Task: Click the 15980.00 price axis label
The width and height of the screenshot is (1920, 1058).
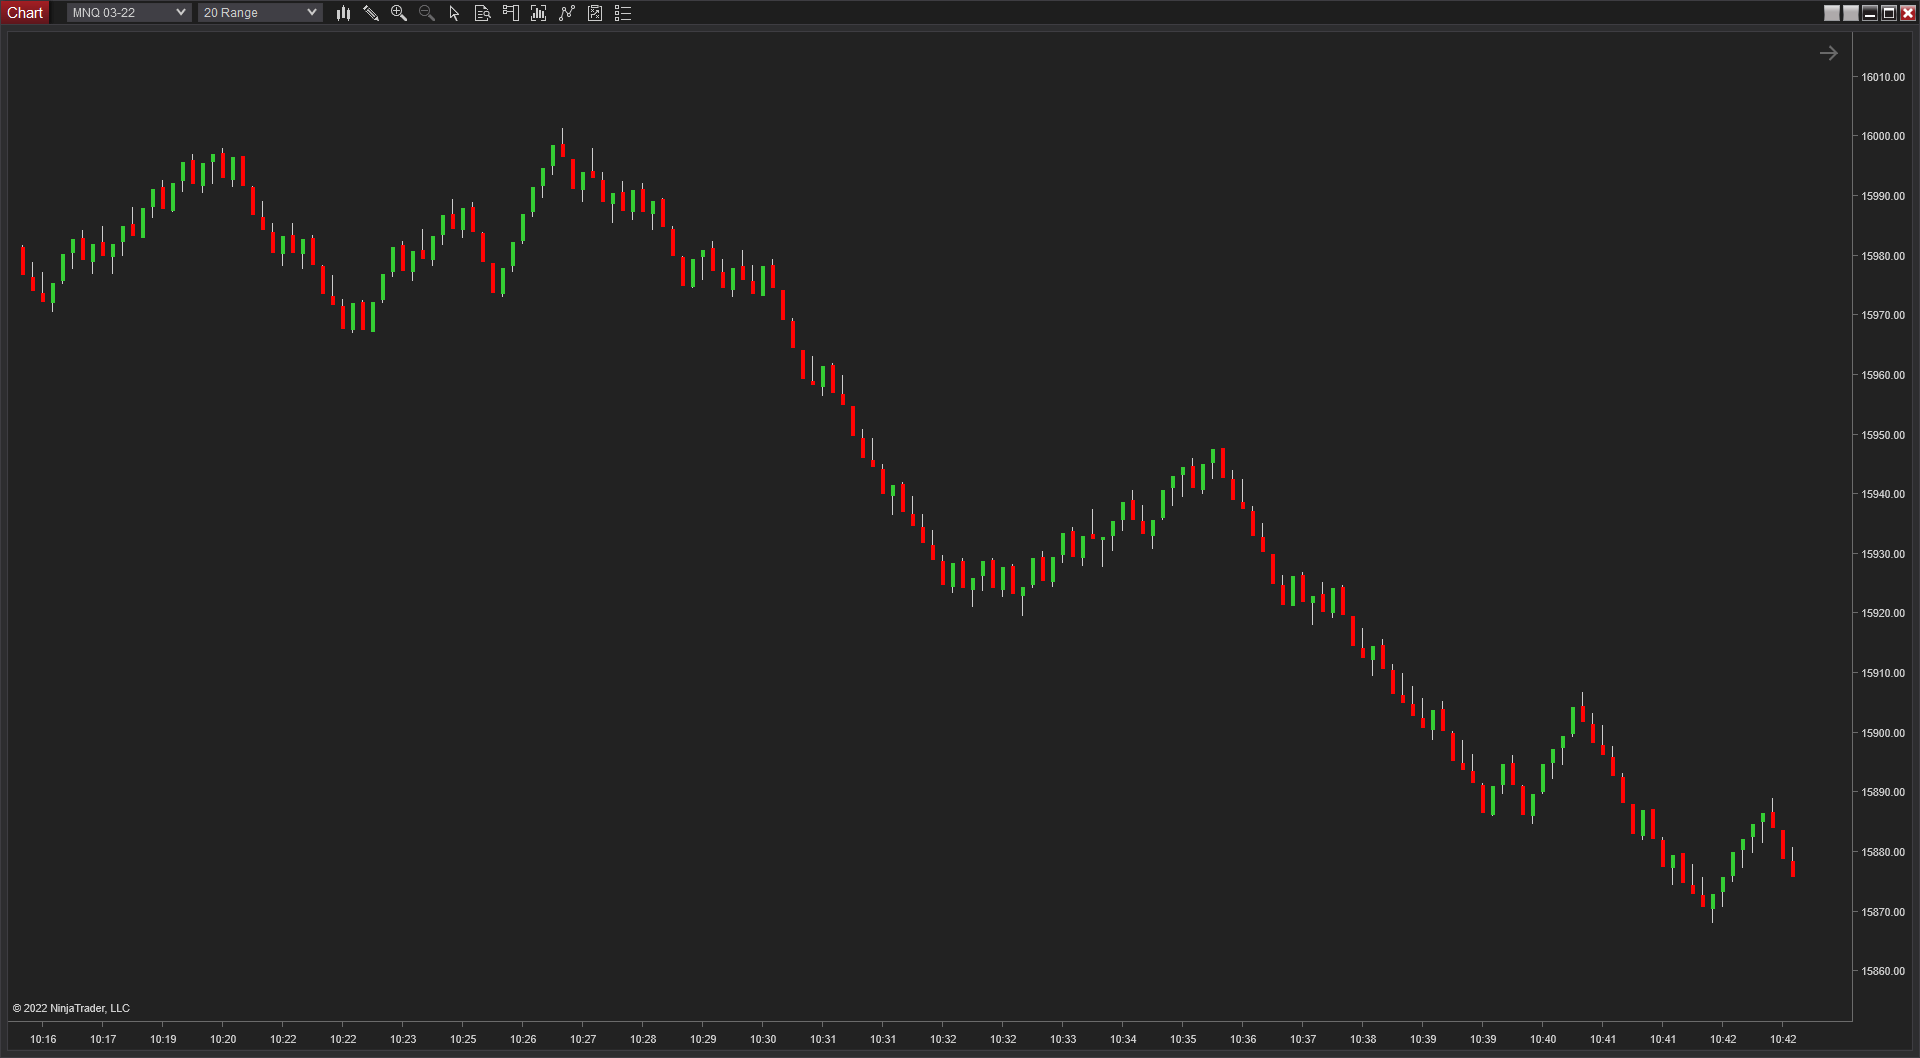Action: 1883,256
